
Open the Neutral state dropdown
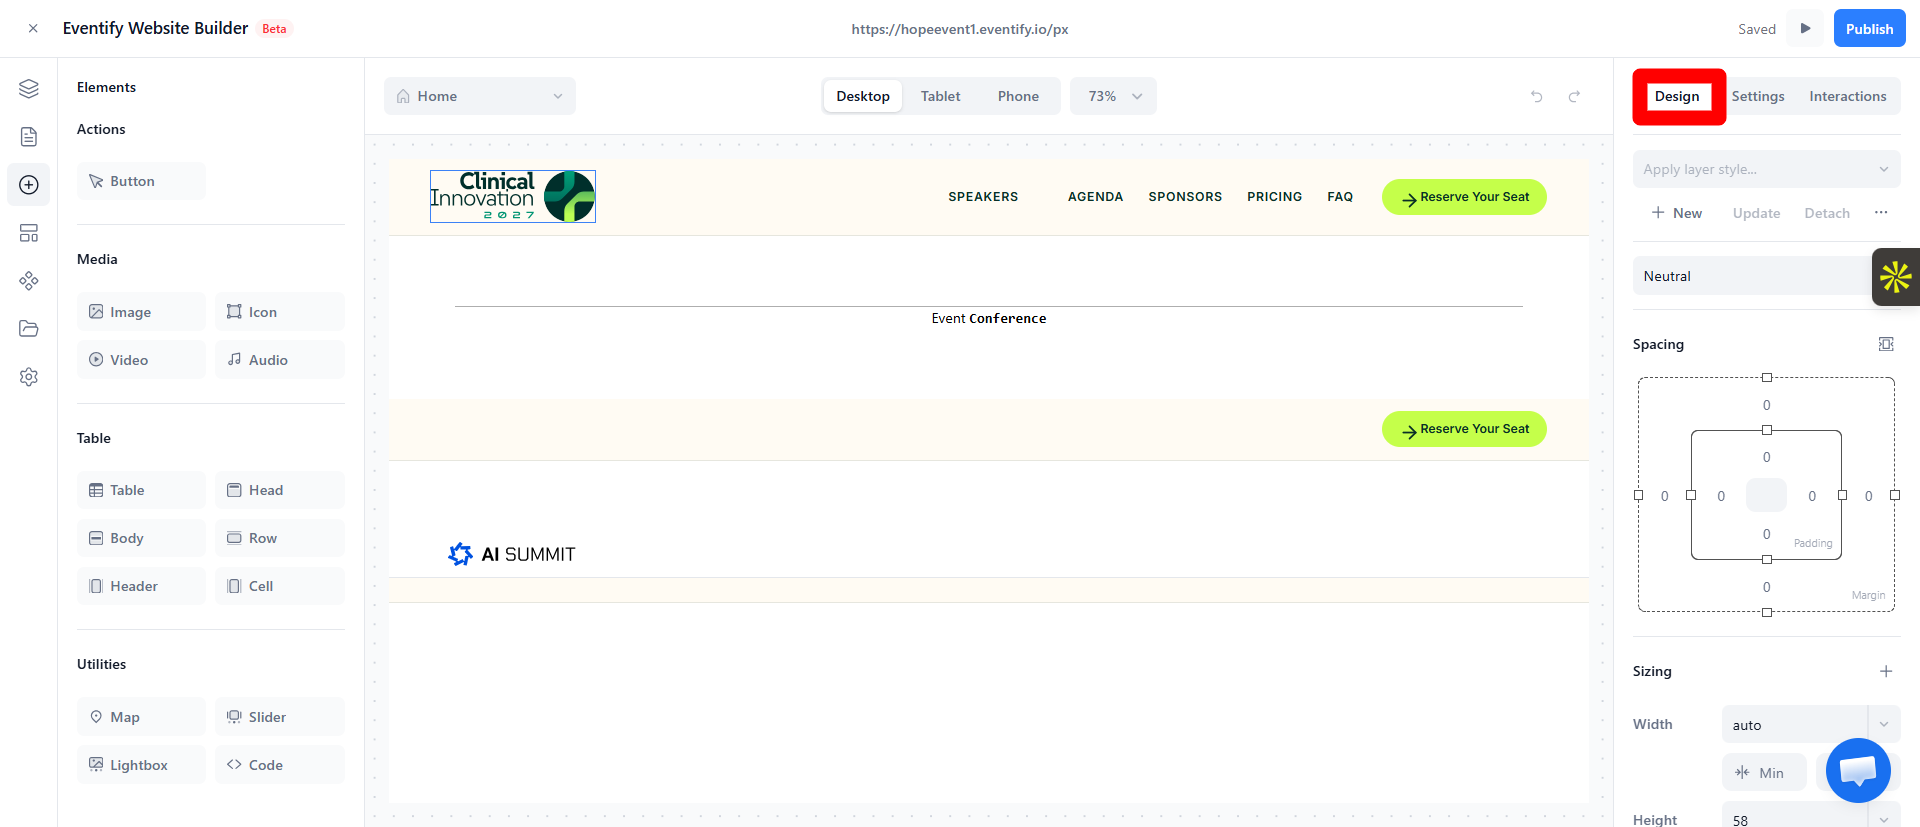1753,276
